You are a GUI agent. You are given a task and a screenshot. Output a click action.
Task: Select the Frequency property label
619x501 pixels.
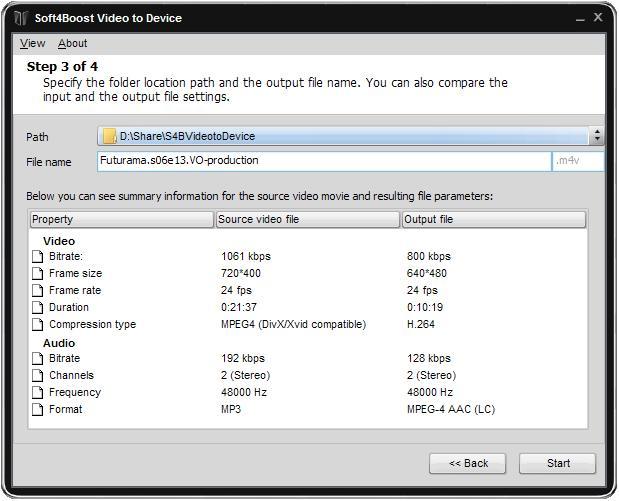click(x=75, y=392)
